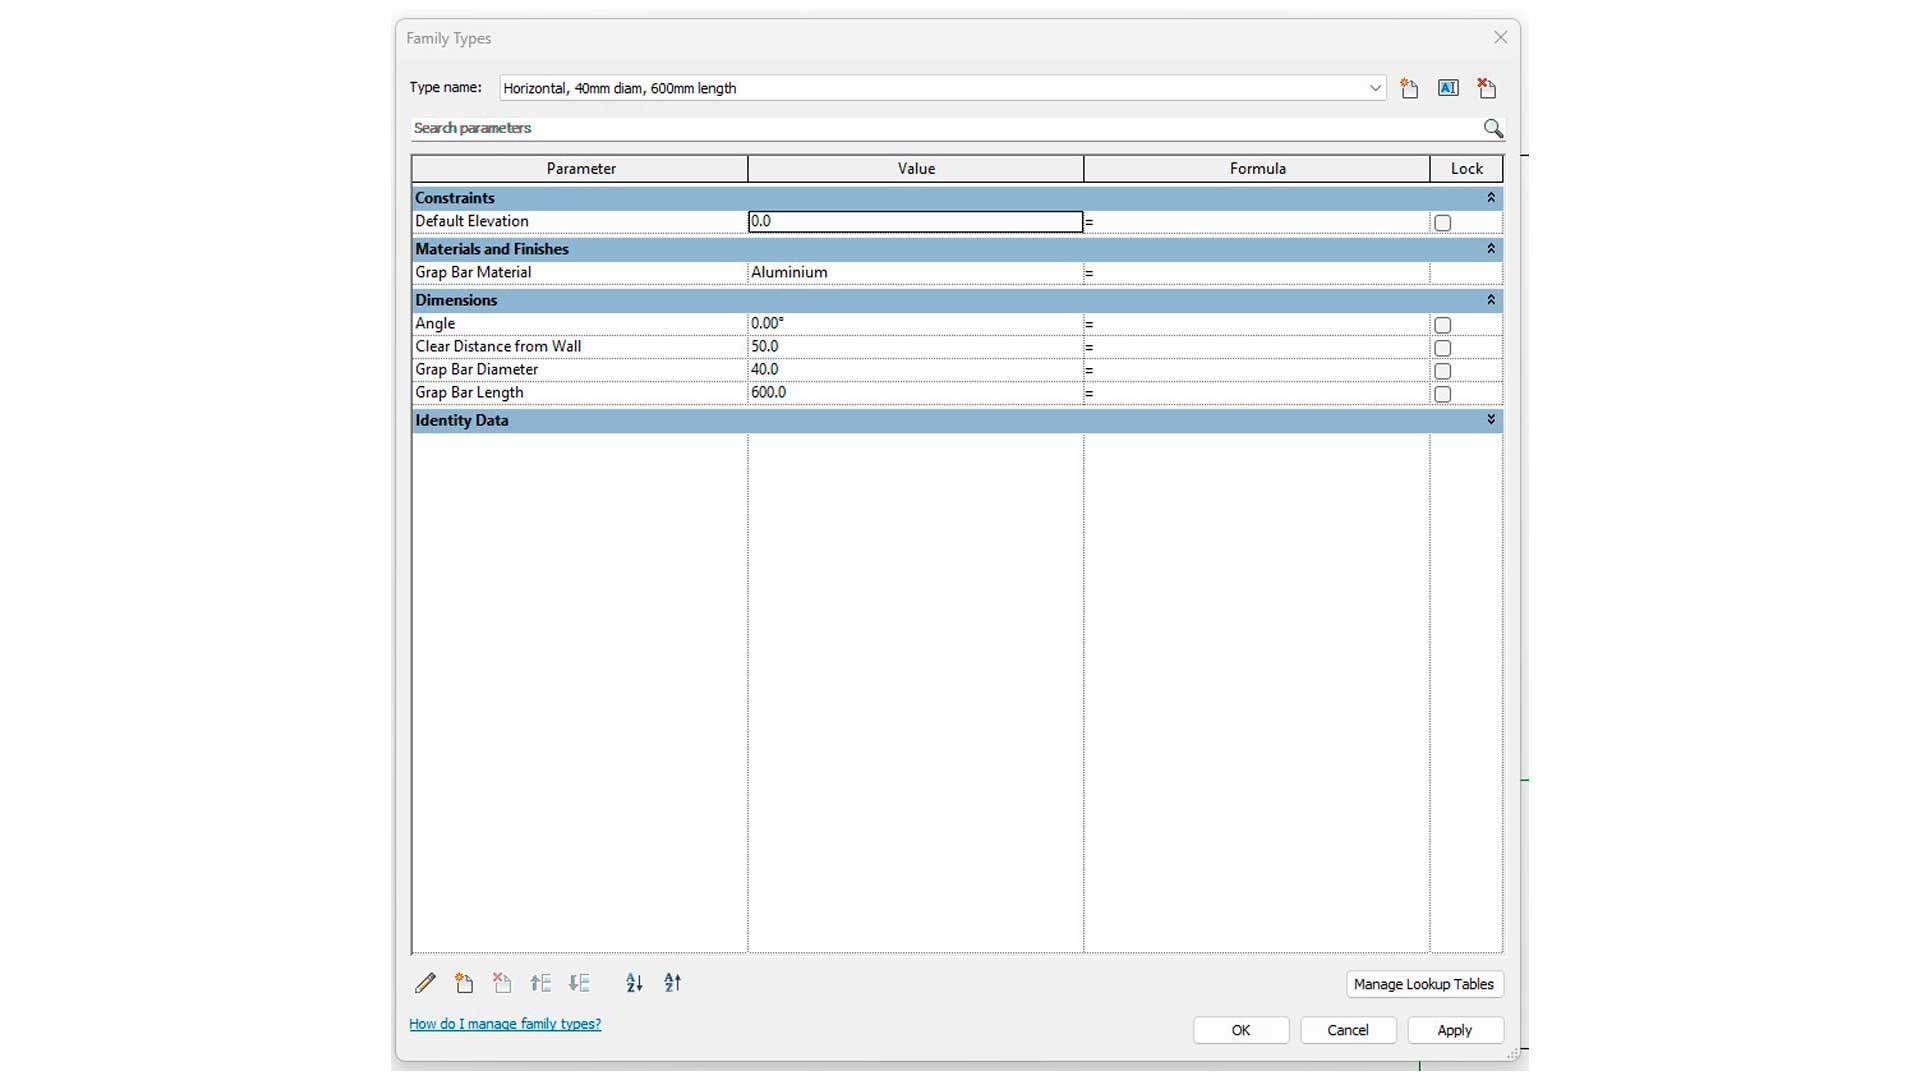Toggle lock for Default Elevation
Image resolution: width=1920 pixels, height=1080 pixels.
[x=1442, y=223]
